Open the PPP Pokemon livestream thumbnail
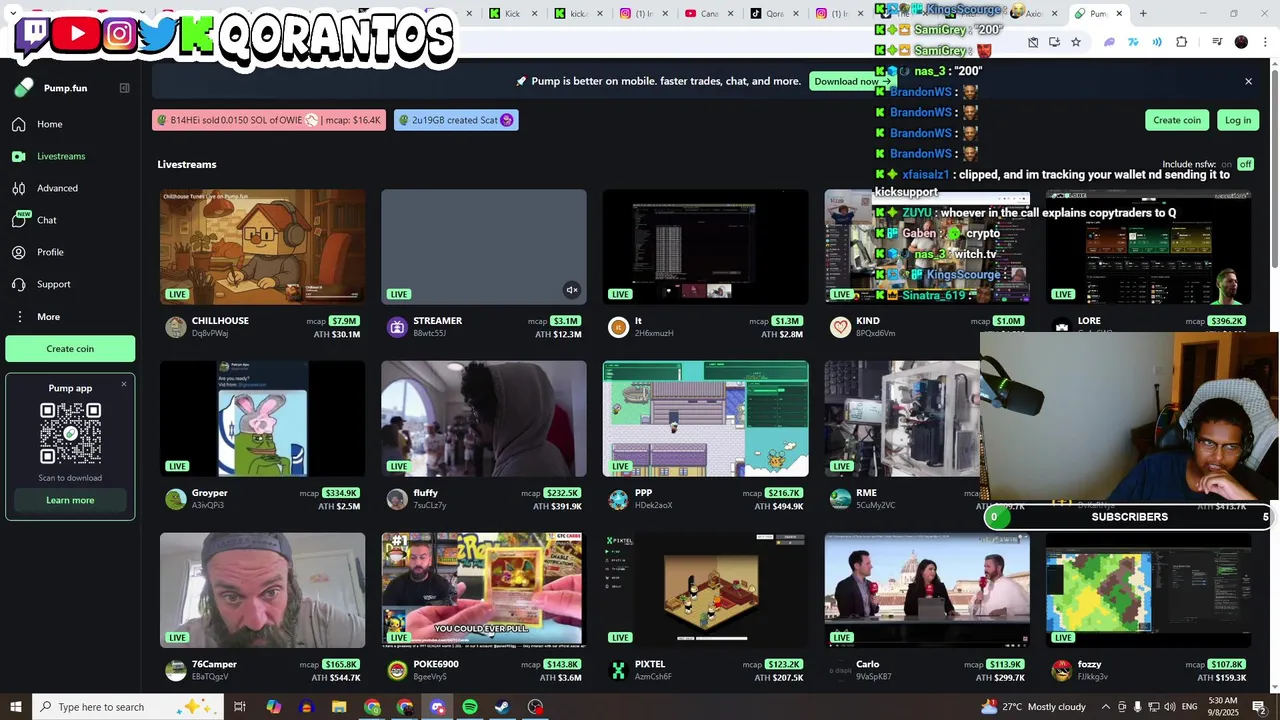This screenshot has height=720, width=1280. 705,419
